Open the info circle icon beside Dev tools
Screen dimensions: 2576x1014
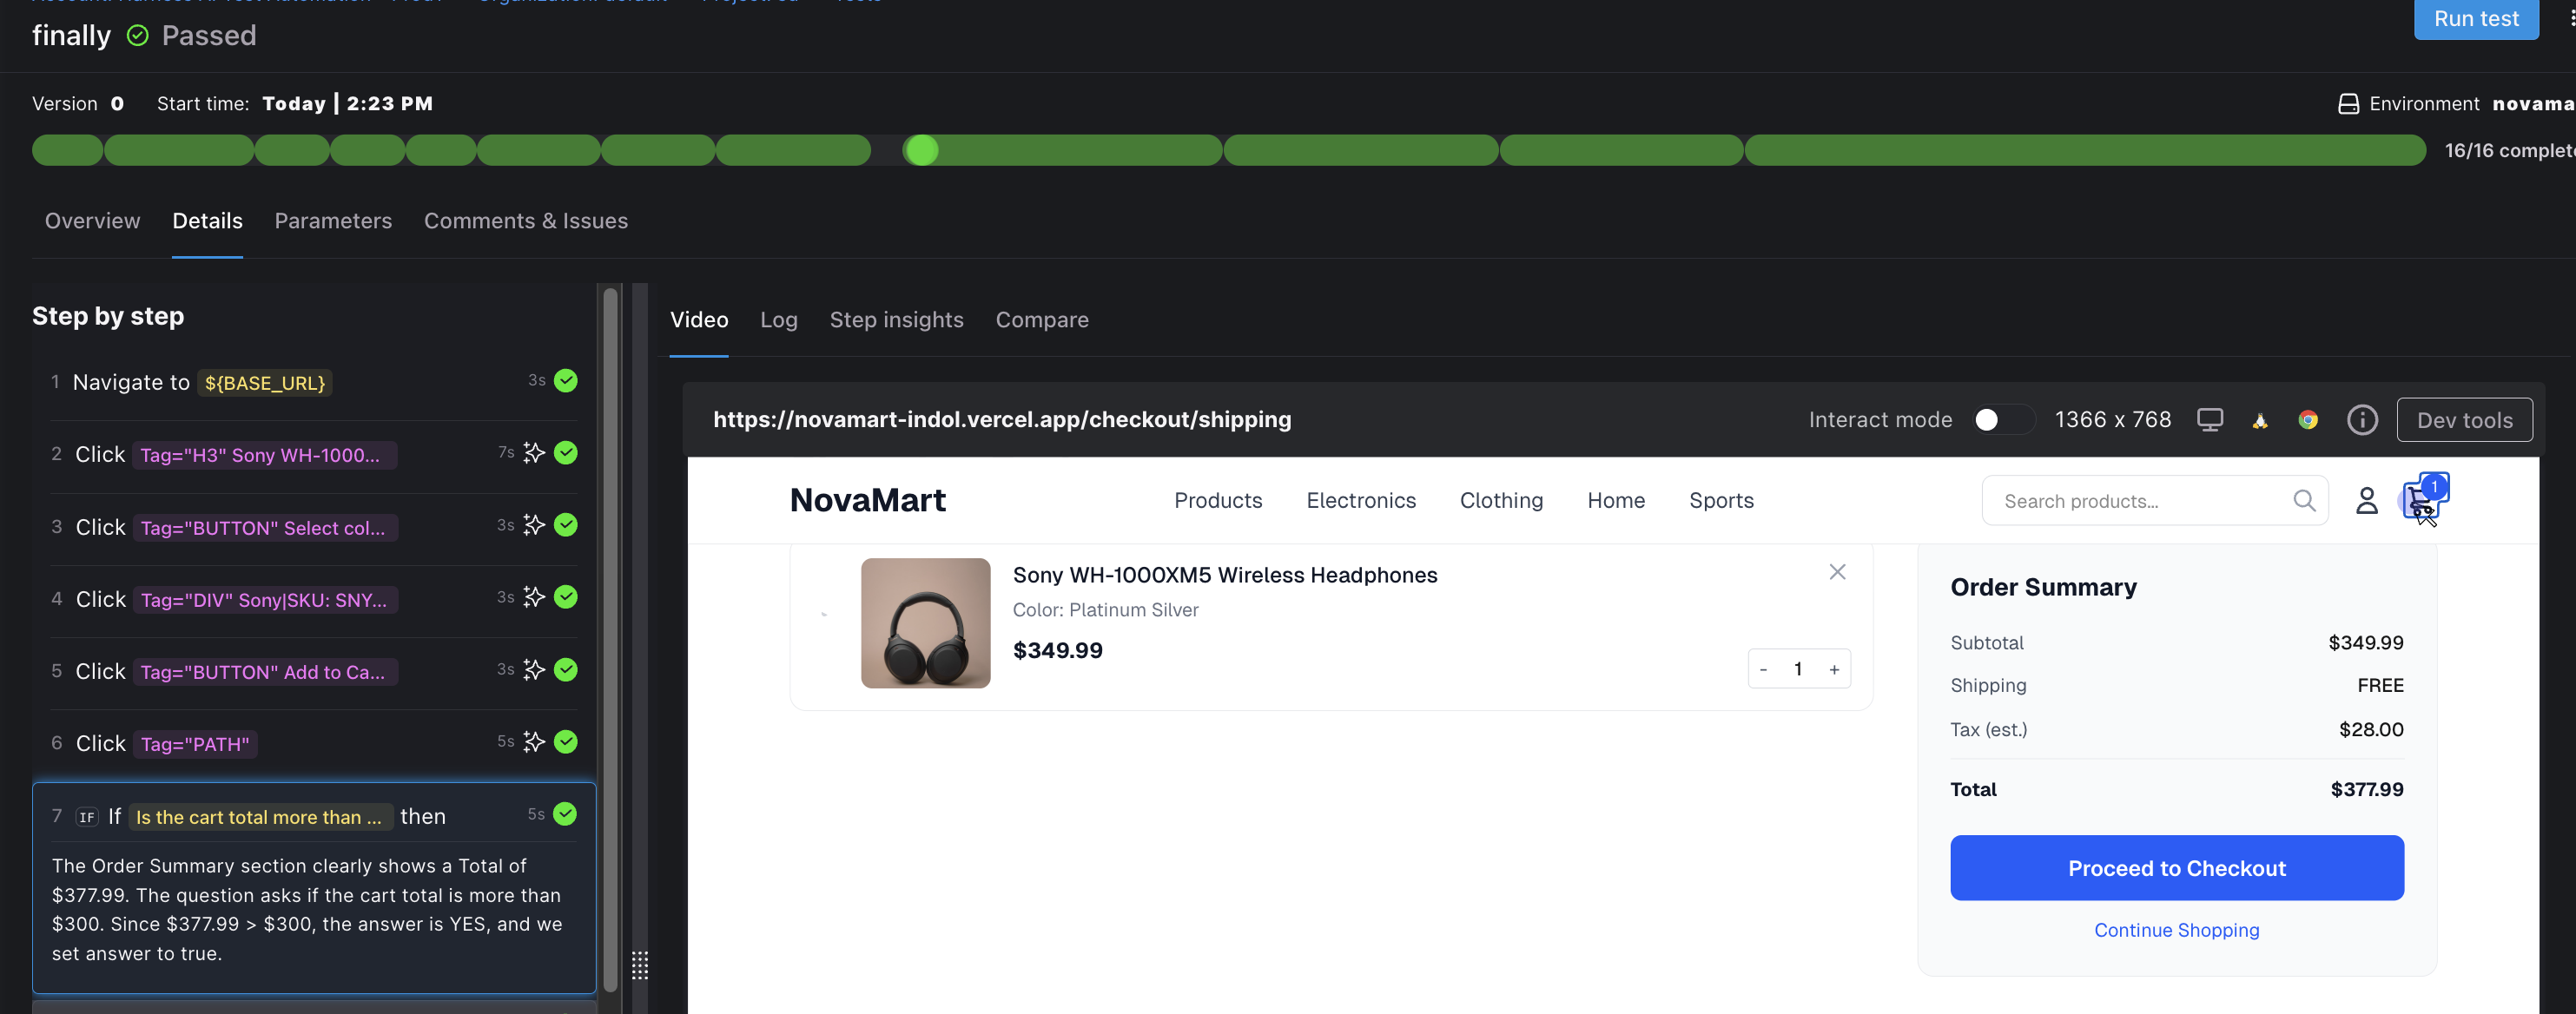(x=2362, y=420)
